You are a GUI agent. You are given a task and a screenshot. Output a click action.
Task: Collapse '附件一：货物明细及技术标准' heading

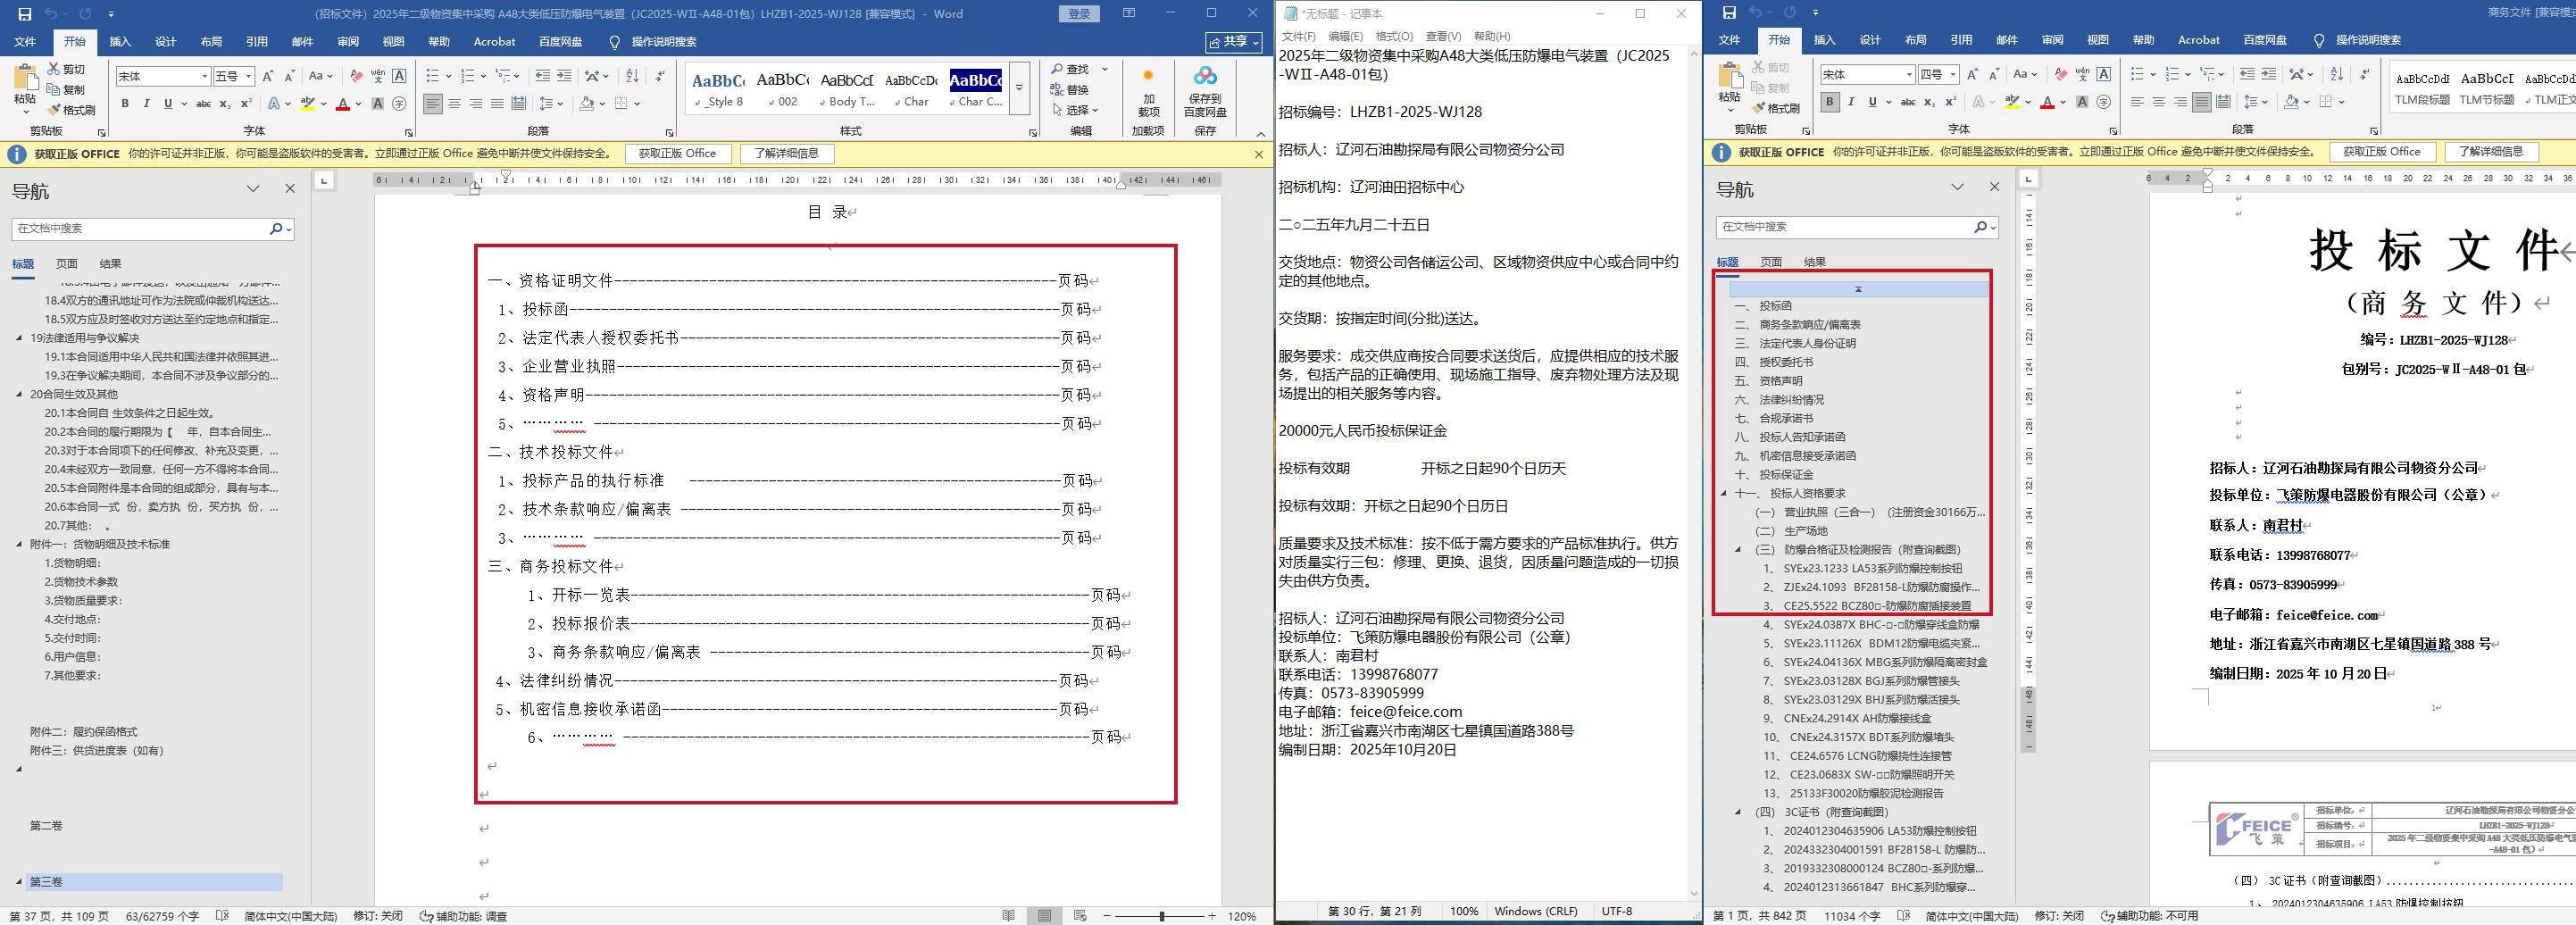point(19,545)
